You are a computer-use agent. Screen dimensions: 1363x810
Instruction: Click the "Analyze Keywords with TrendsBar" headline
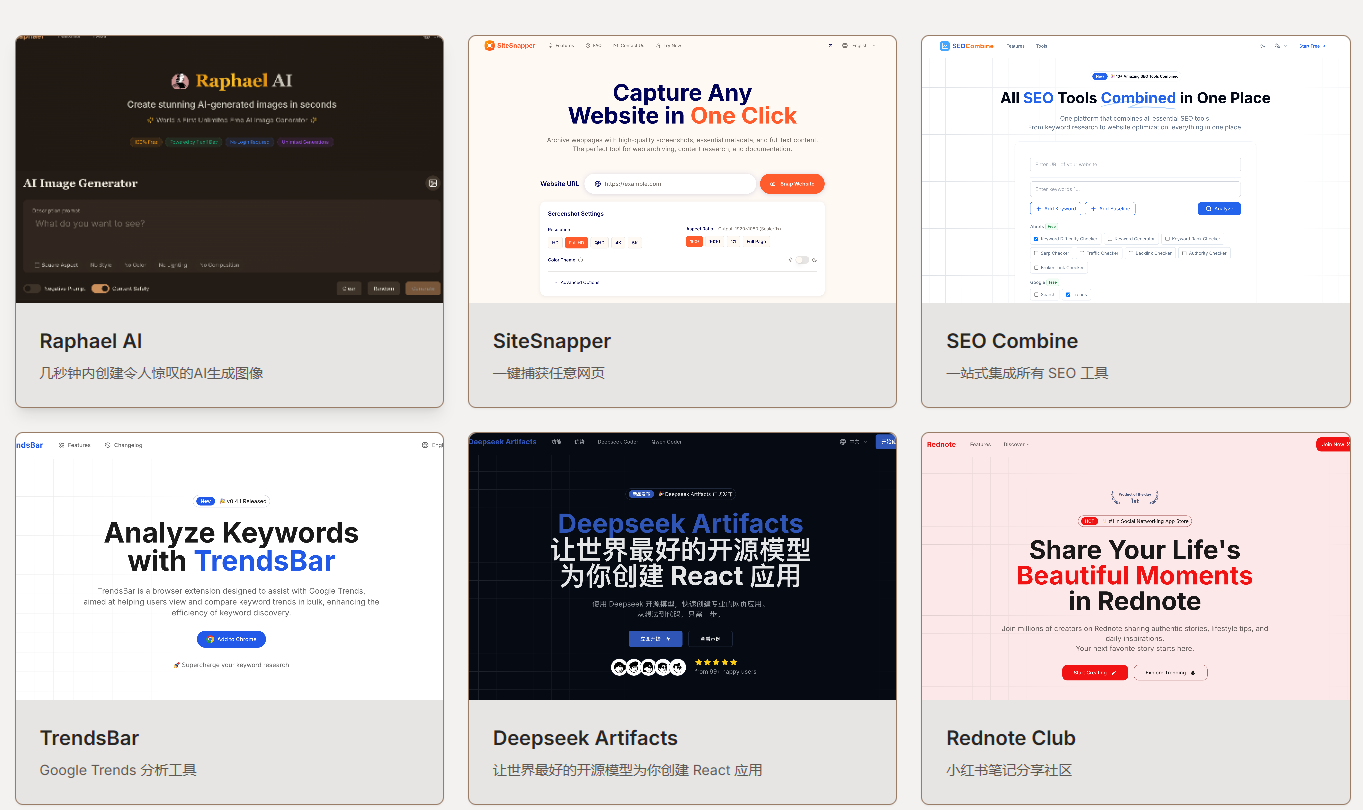[x=231, y=547]
